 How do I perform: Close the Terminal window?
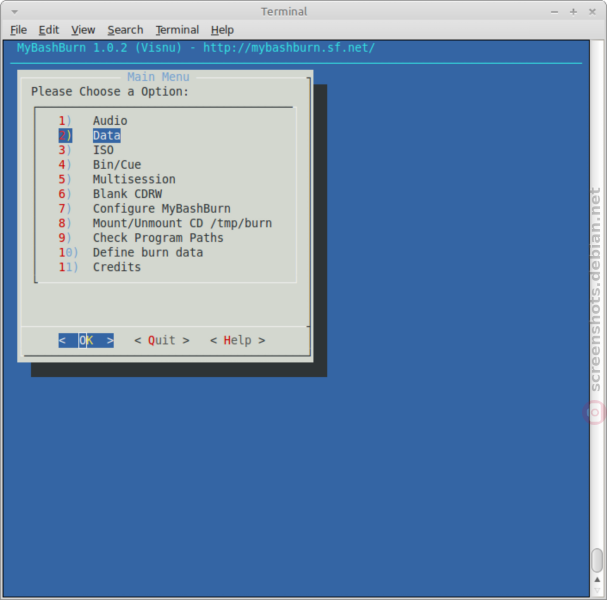[592, 12]
